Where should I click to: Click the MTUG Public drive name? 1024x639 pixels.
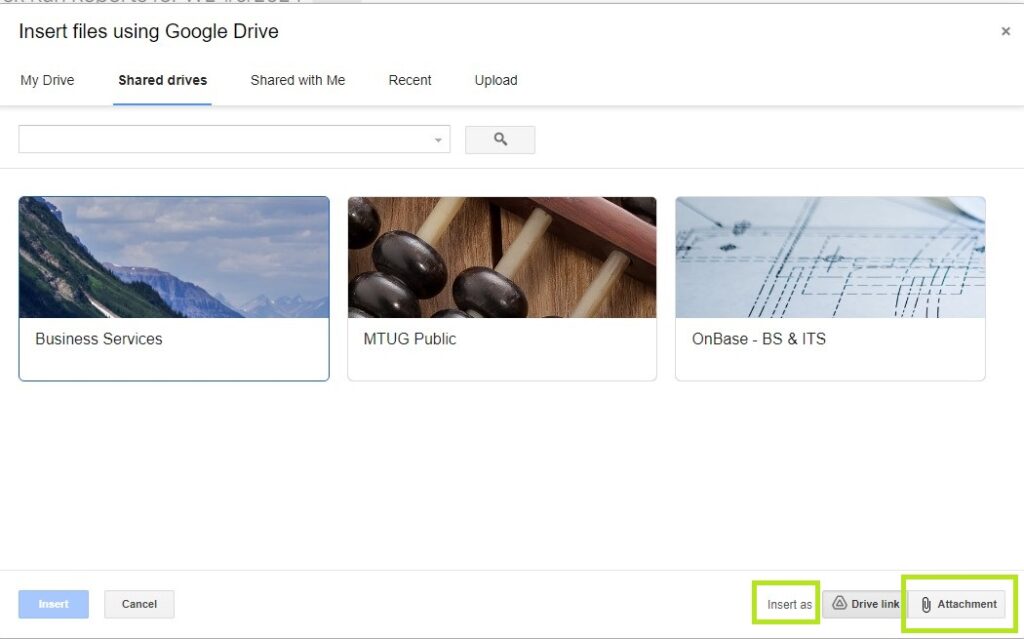click(x=410, y=339)
